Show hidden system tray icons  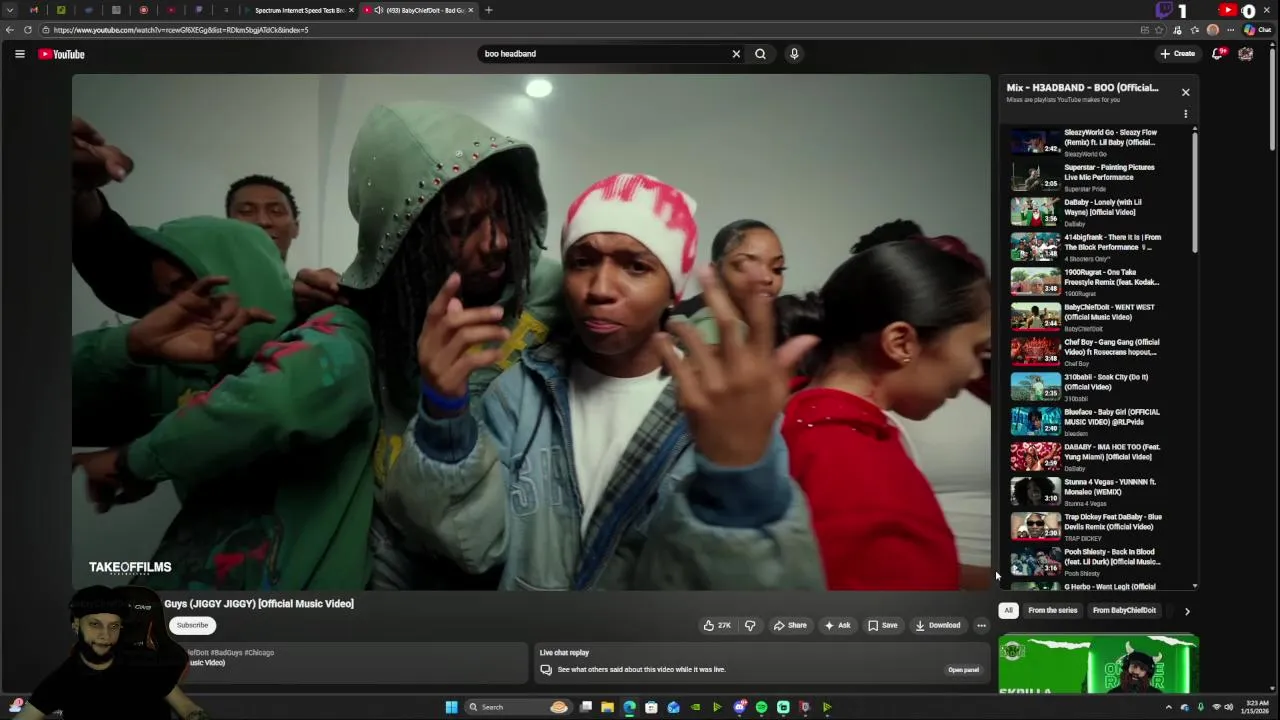click(x=1168, y=707)
